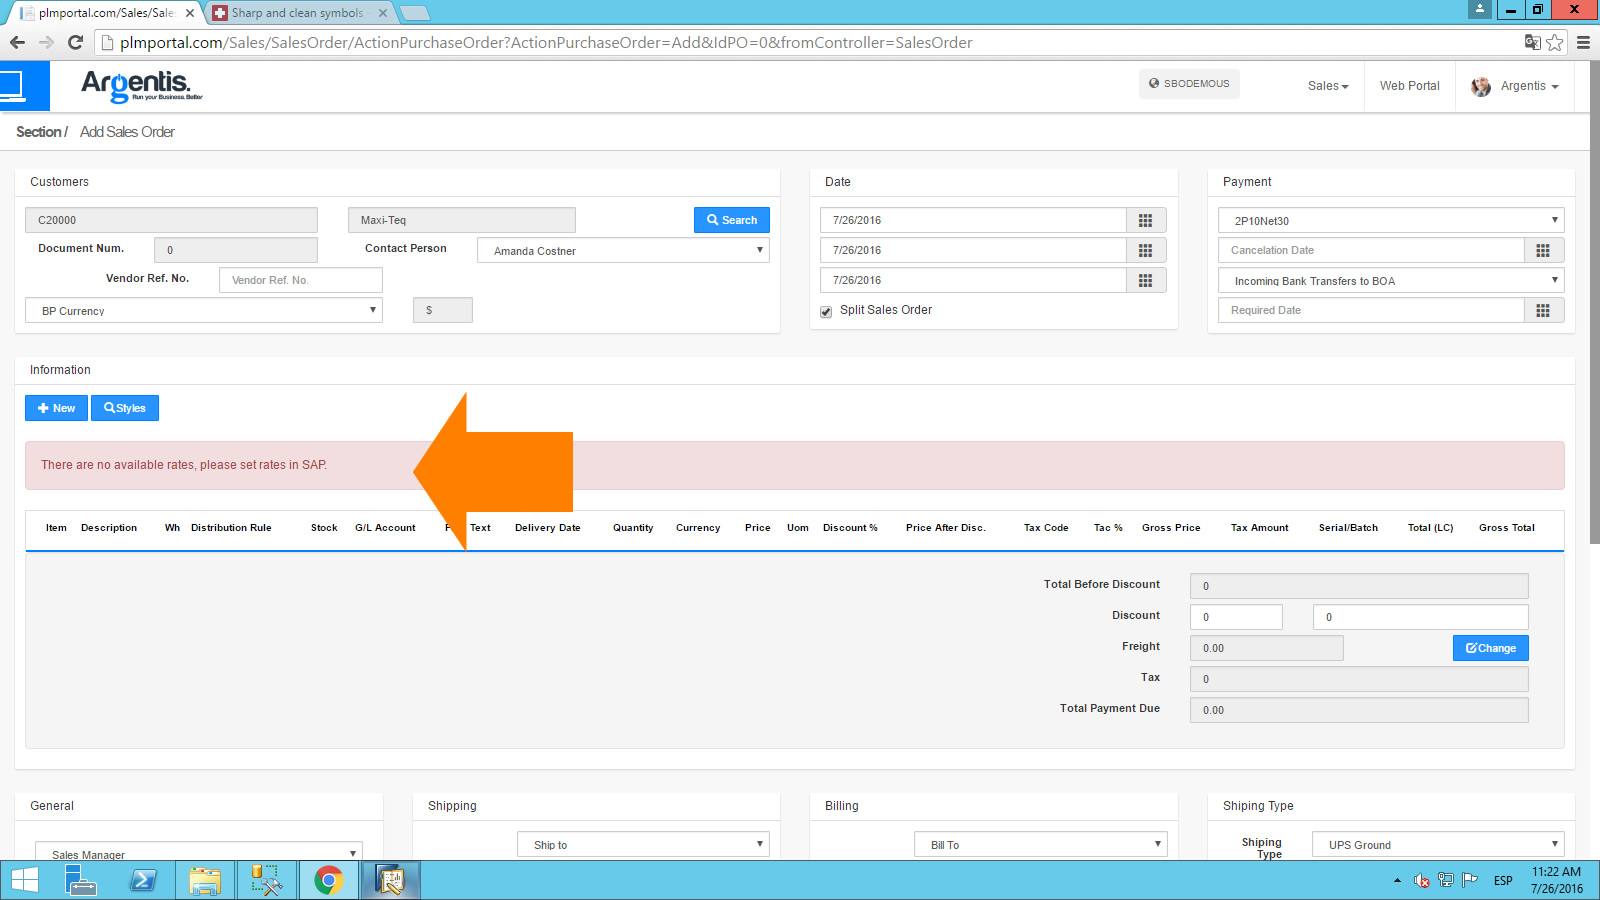1600x900 pixels.
Task: Uncheck the Split Sales Order checkbox
Action: point(826,311)
